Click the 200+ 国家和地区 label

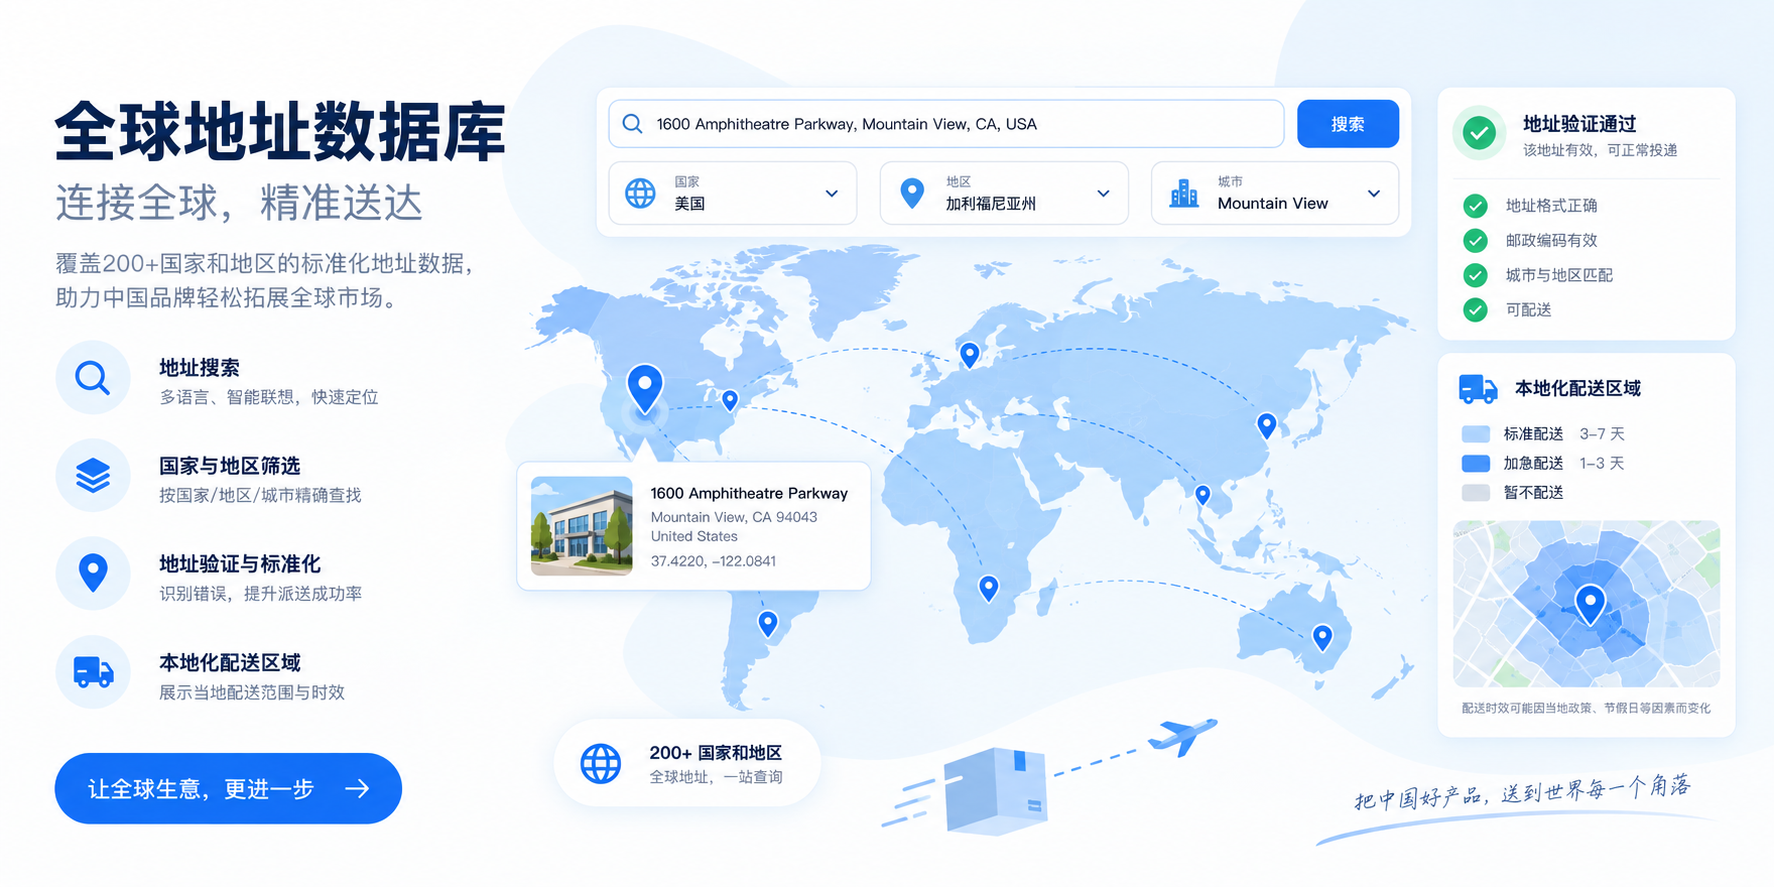715,753
